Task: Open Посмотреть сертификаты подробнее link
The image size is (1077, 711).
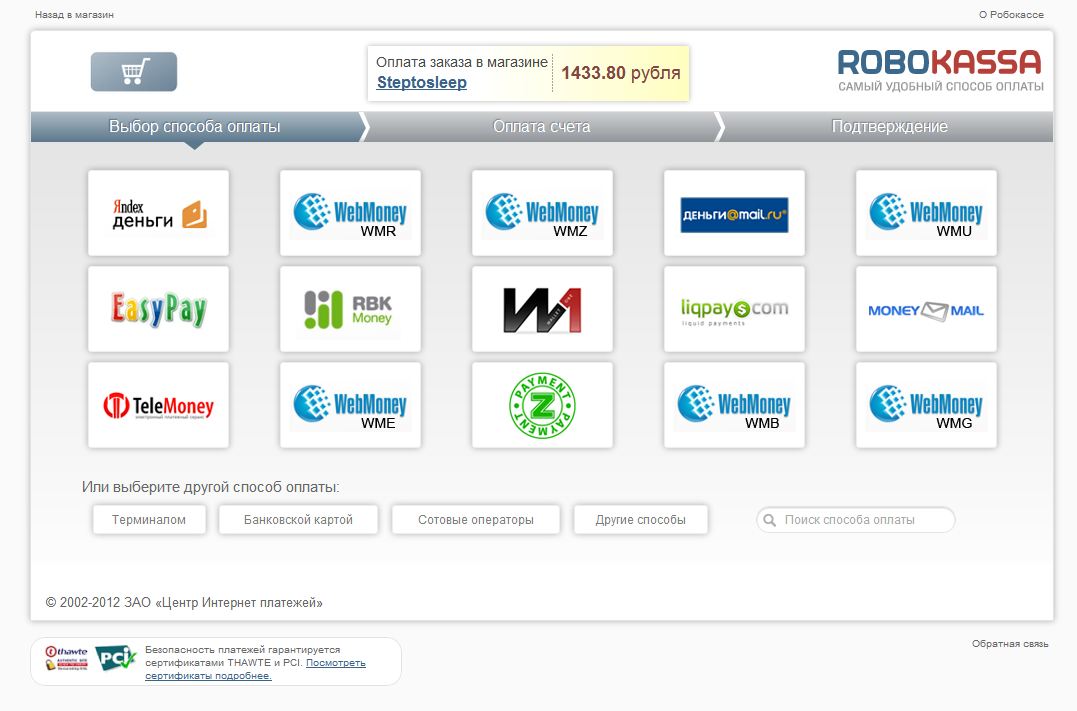Action: click(255, 670)
